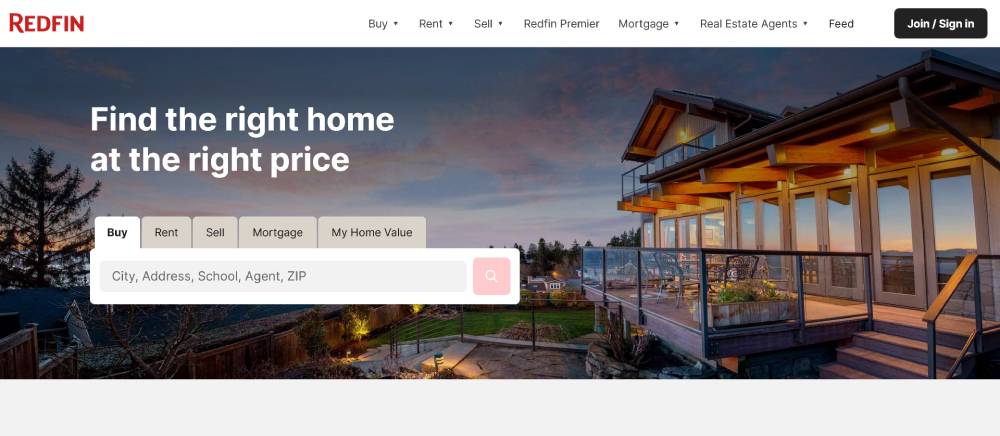Click the hero headline "Find the right home"
Viewport: 1000px width, 436px height.
pyautogui.click(x=242, y=119)
